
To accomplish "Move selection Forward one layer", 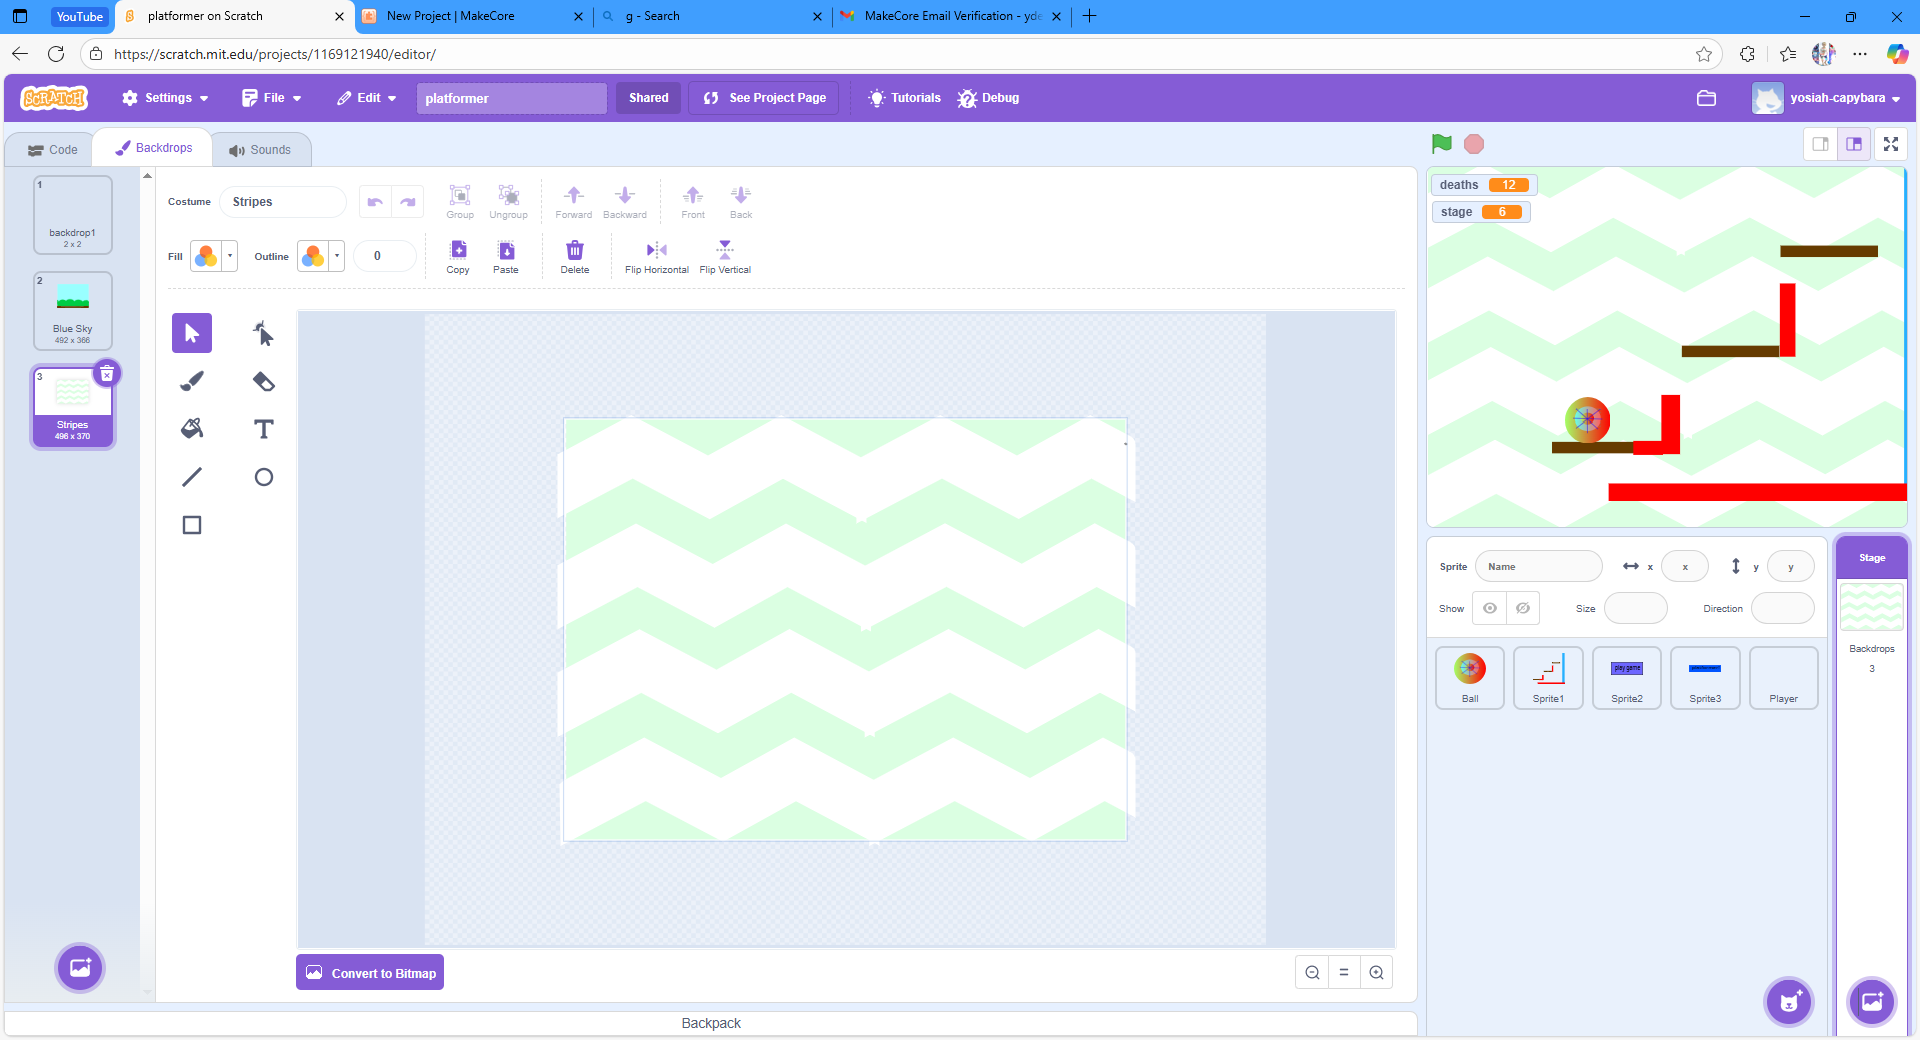I will point(574,202).
